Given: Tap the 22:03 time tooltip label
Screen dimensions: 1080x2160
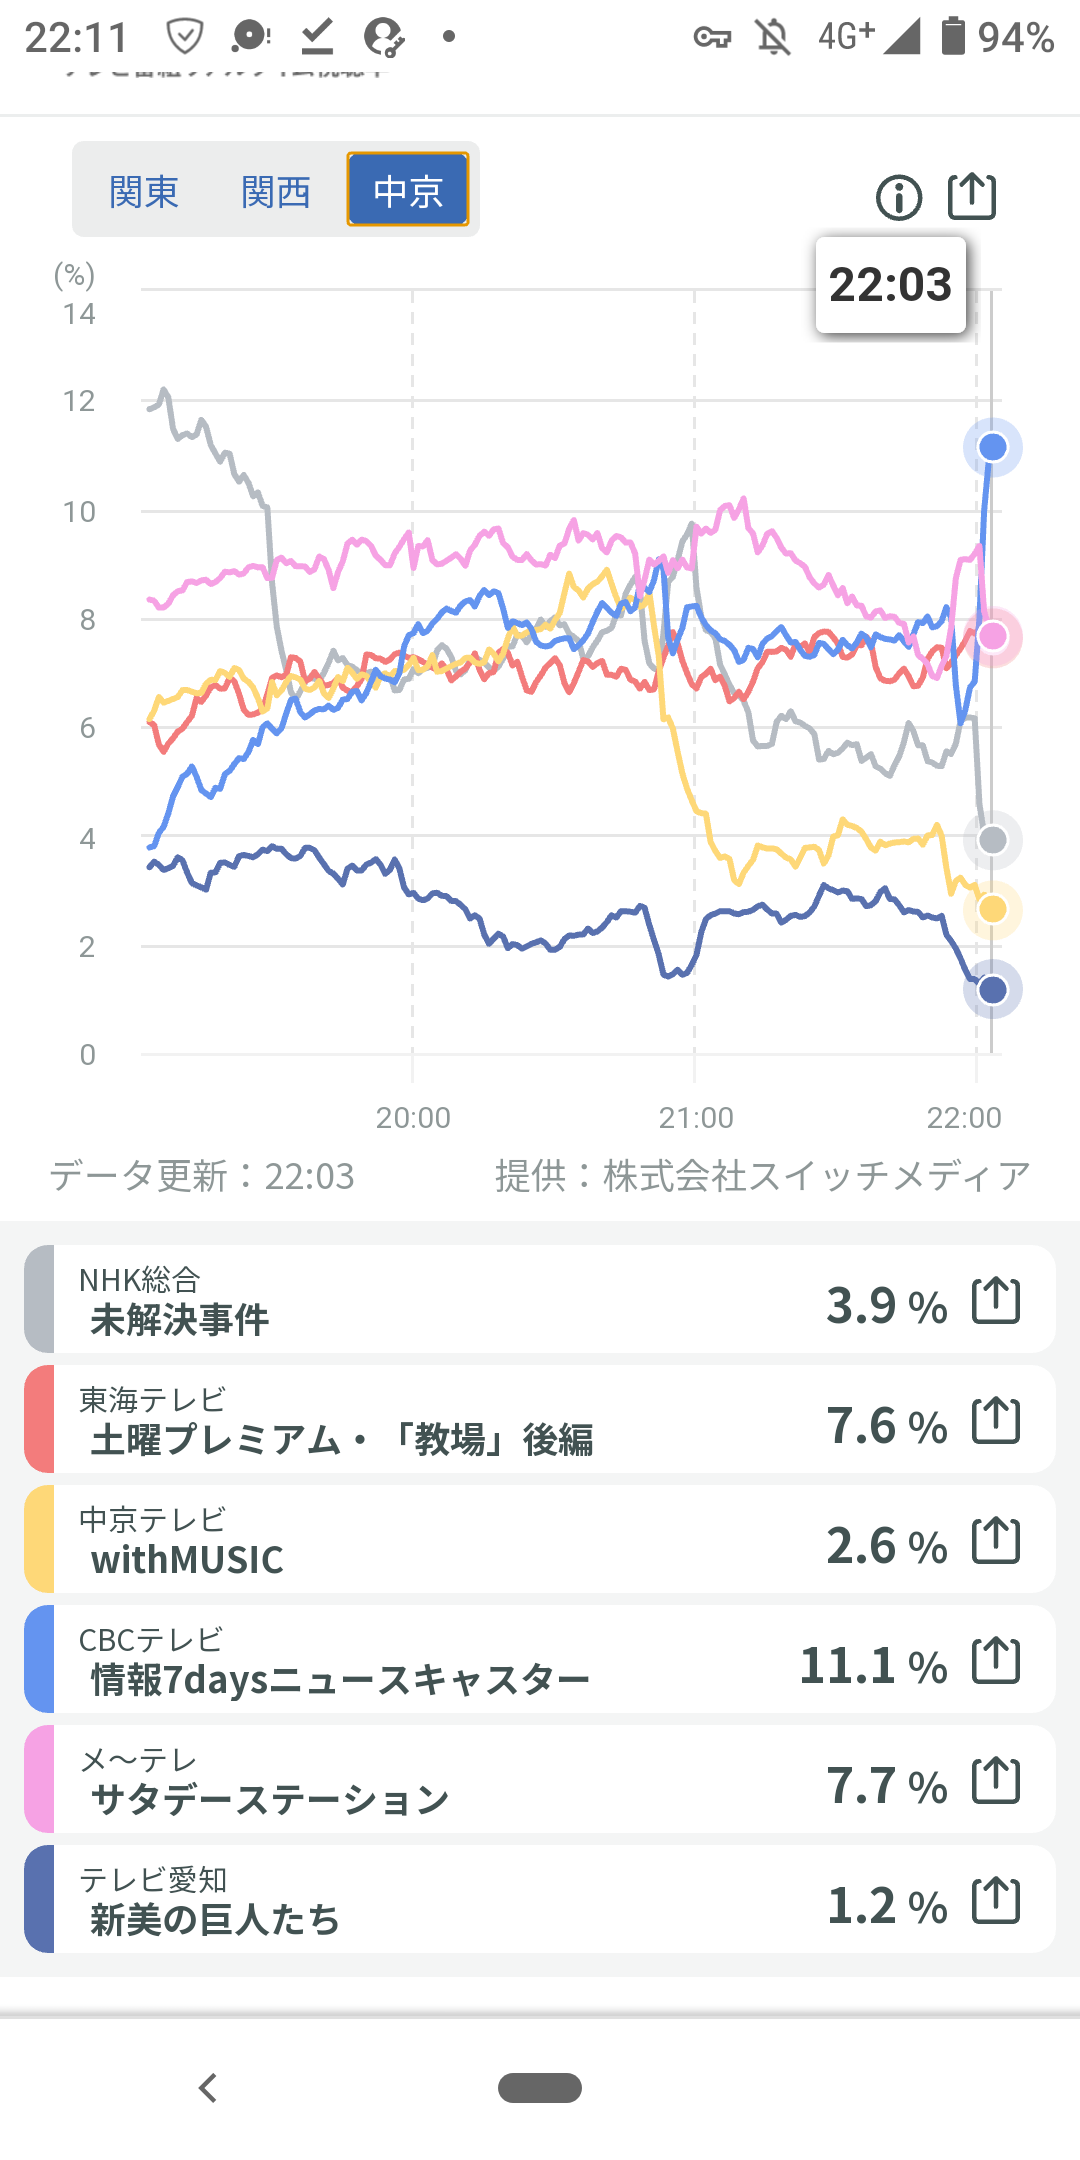Looking at the screenshot, I should click(890, 285).
